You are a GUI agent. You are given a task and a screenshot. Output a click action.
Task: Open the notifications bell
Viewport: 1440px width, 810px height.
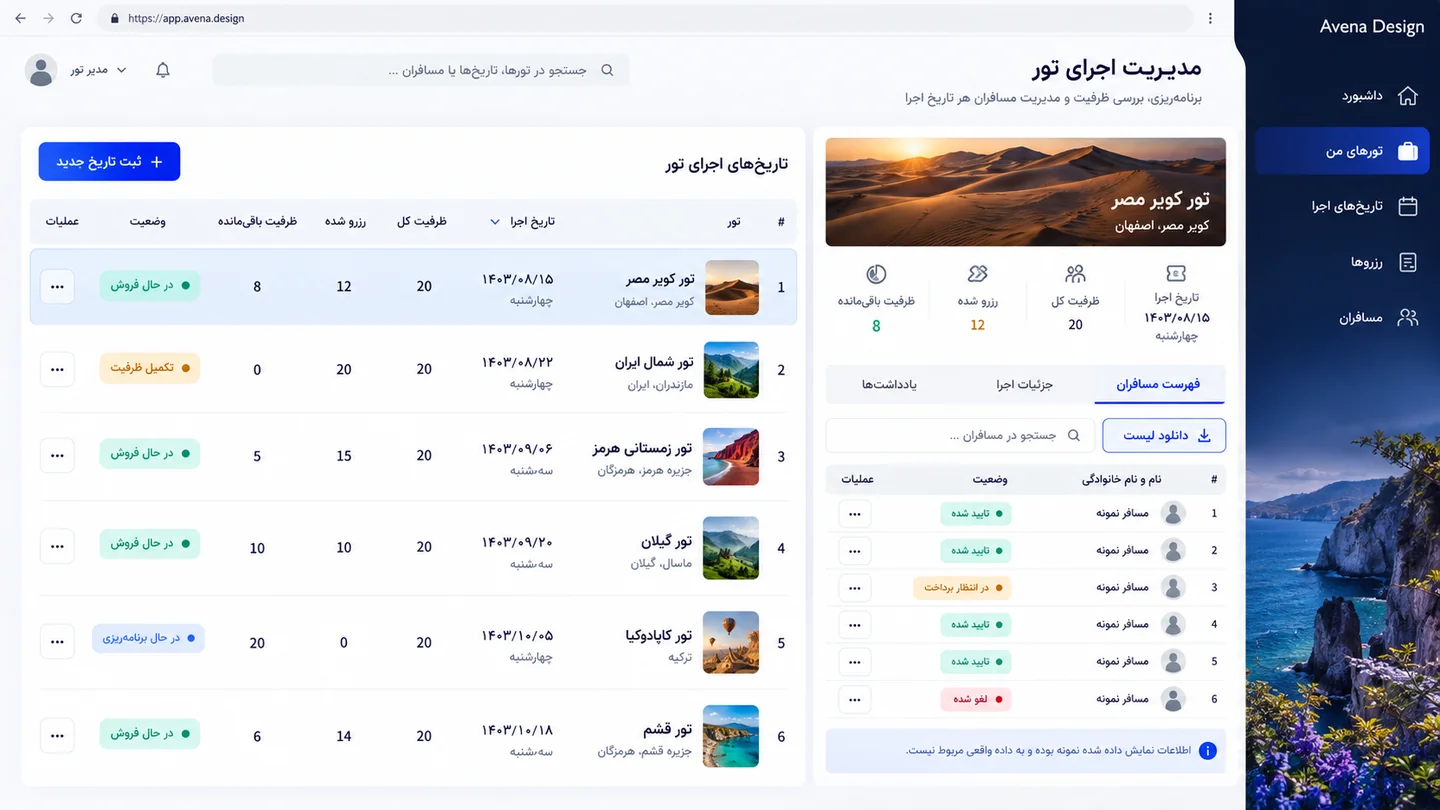[163, 70]
